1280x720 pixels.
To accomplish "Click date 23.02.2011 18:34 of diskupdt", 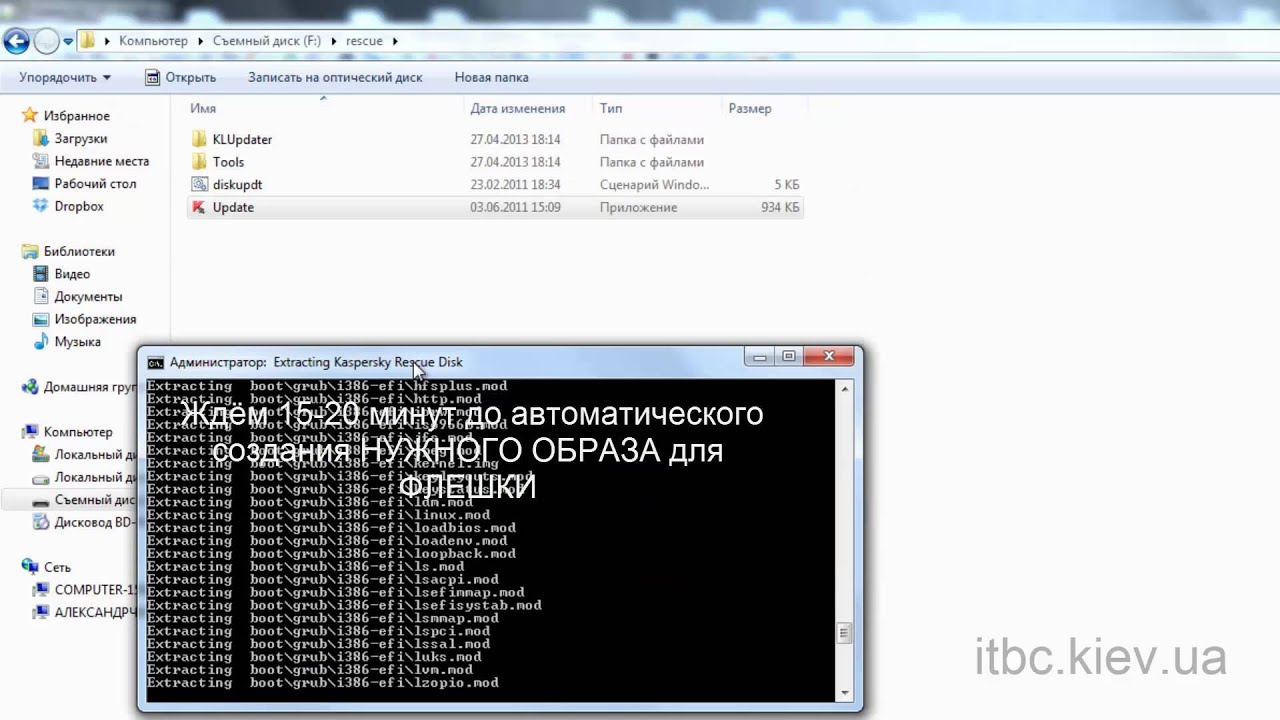I will pos(515,185).
